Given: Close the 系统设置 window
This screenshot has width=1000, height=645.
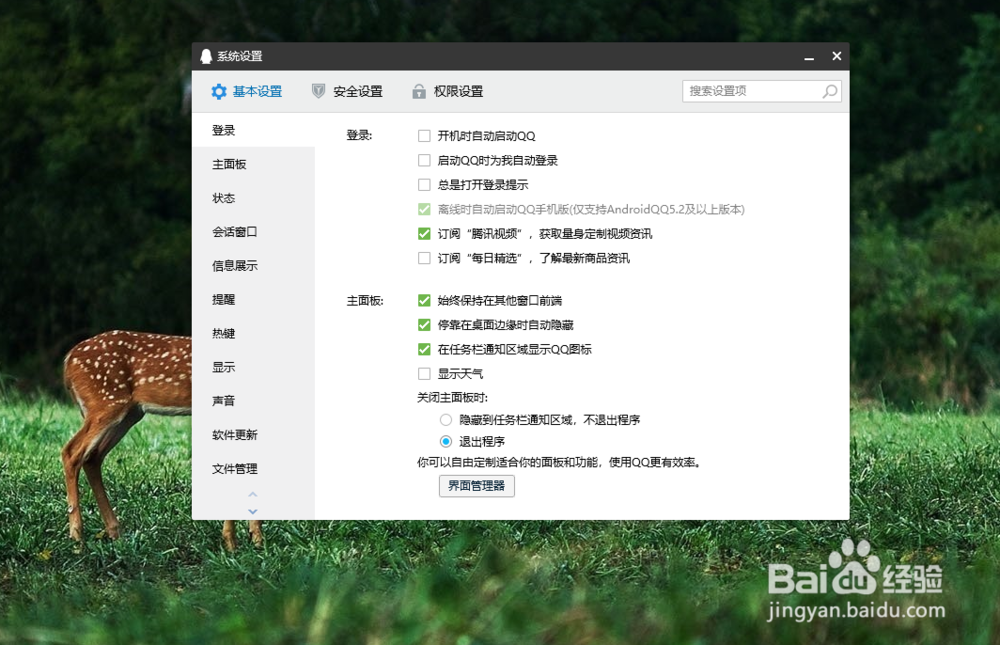Looking at the screenshot, I should (x=837, y=56).
